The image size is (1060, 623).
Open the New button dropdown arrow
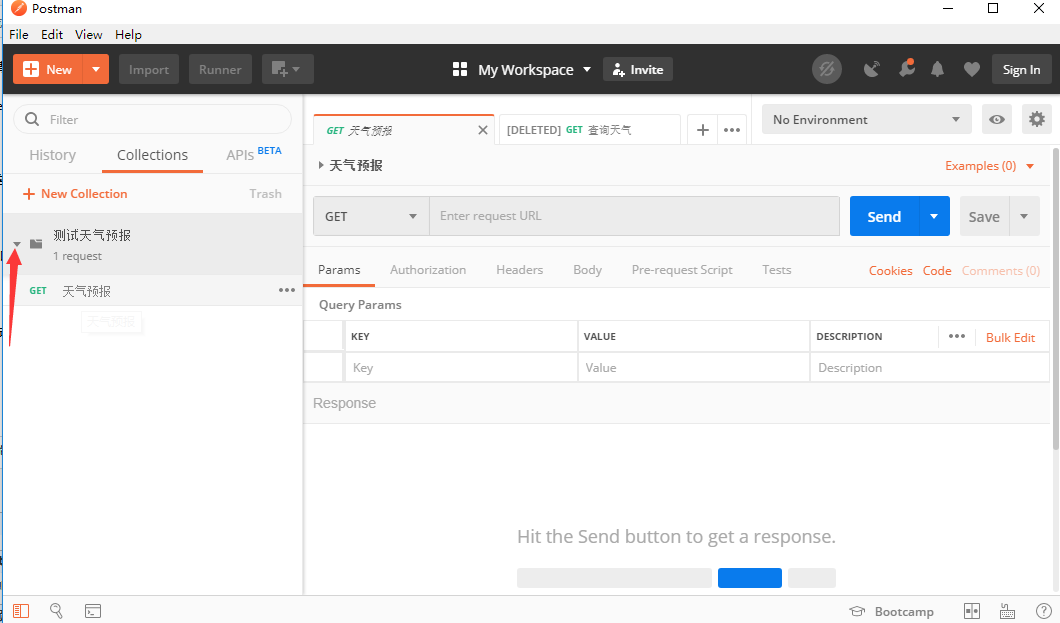pos(96,70)
